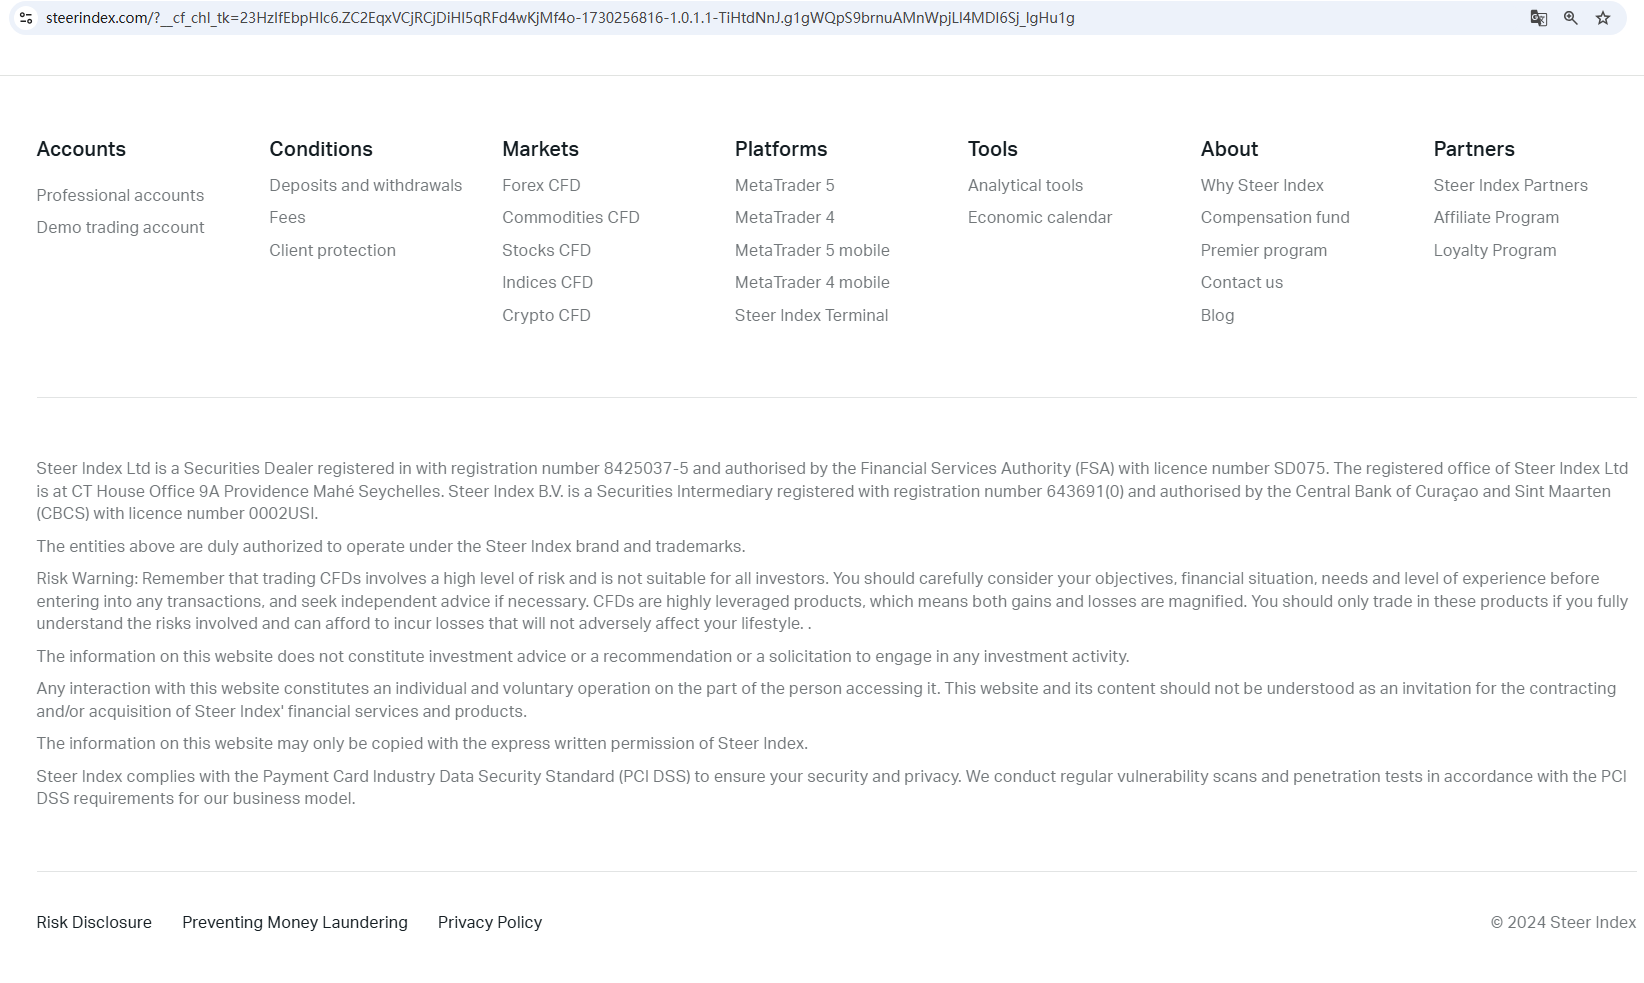1644x983 pixels.
Task: Open Risk Disclosure footer link
Action: (94, 922)
